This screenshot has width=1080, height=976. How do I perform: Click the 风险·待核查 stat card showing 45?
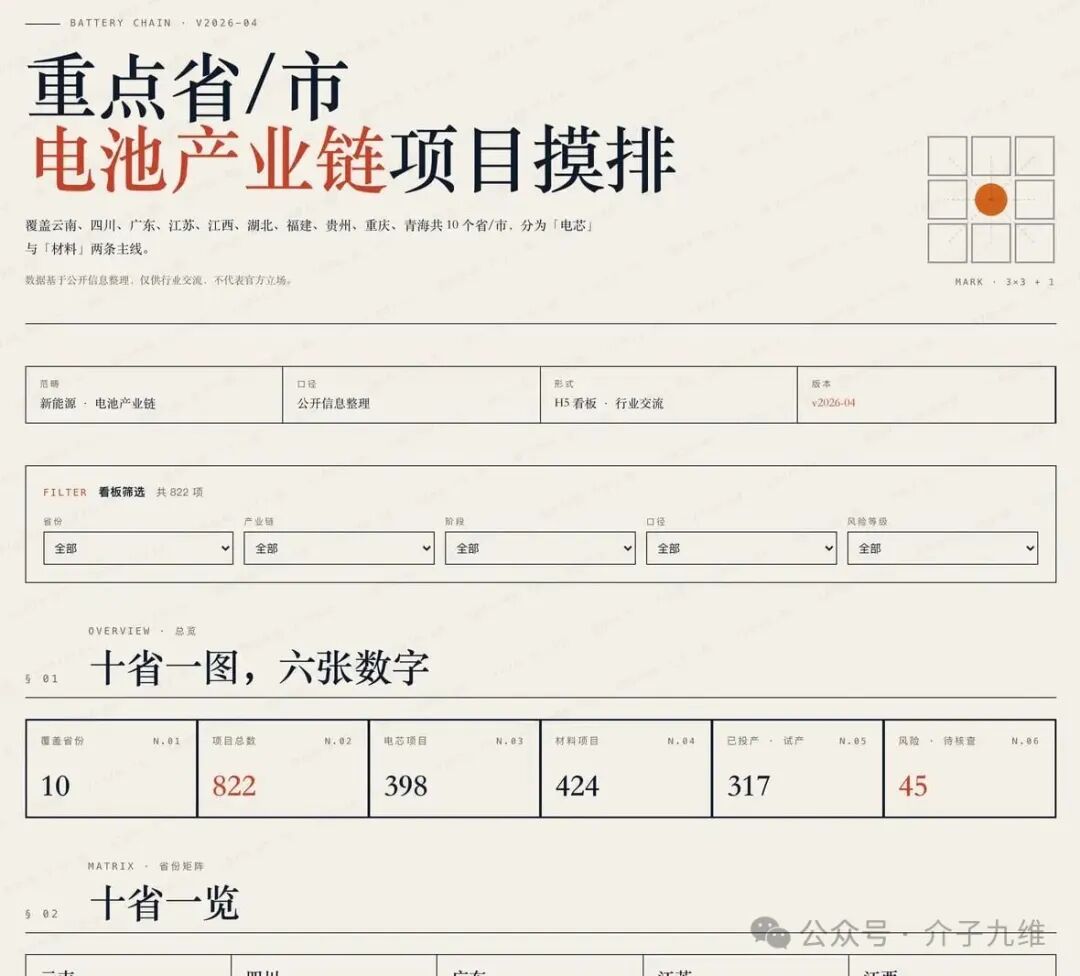point(970,769)
